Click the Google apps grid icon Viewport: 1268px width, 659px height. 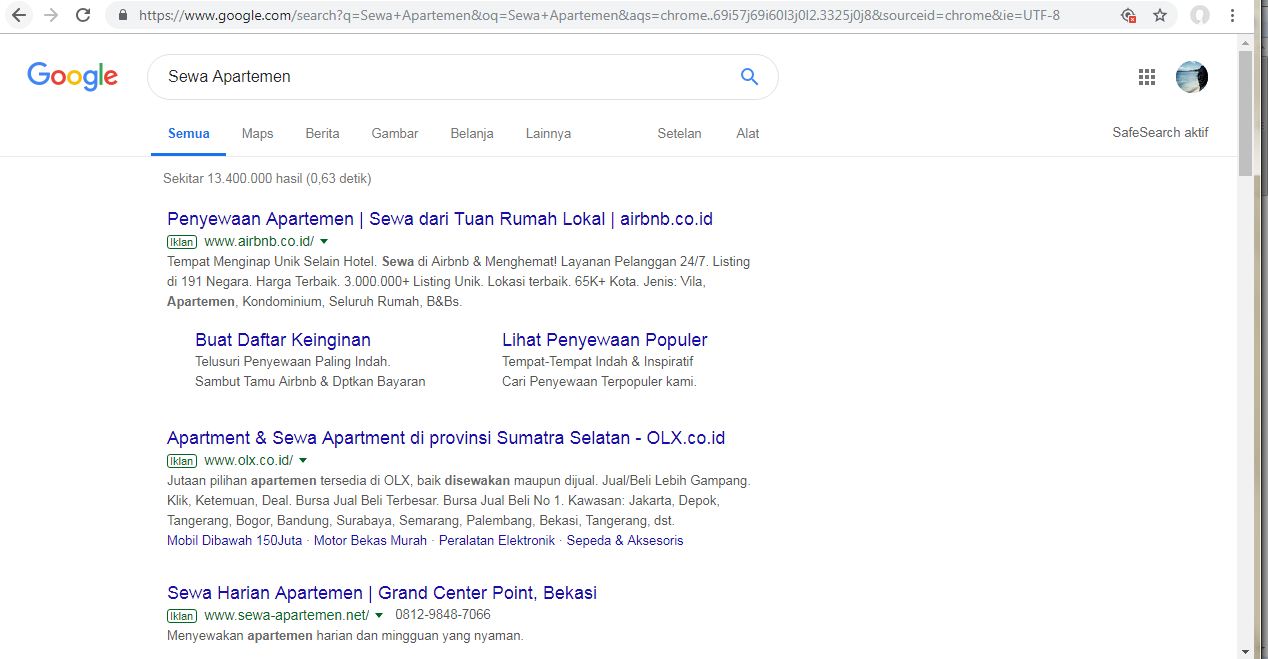[1146, 76]
